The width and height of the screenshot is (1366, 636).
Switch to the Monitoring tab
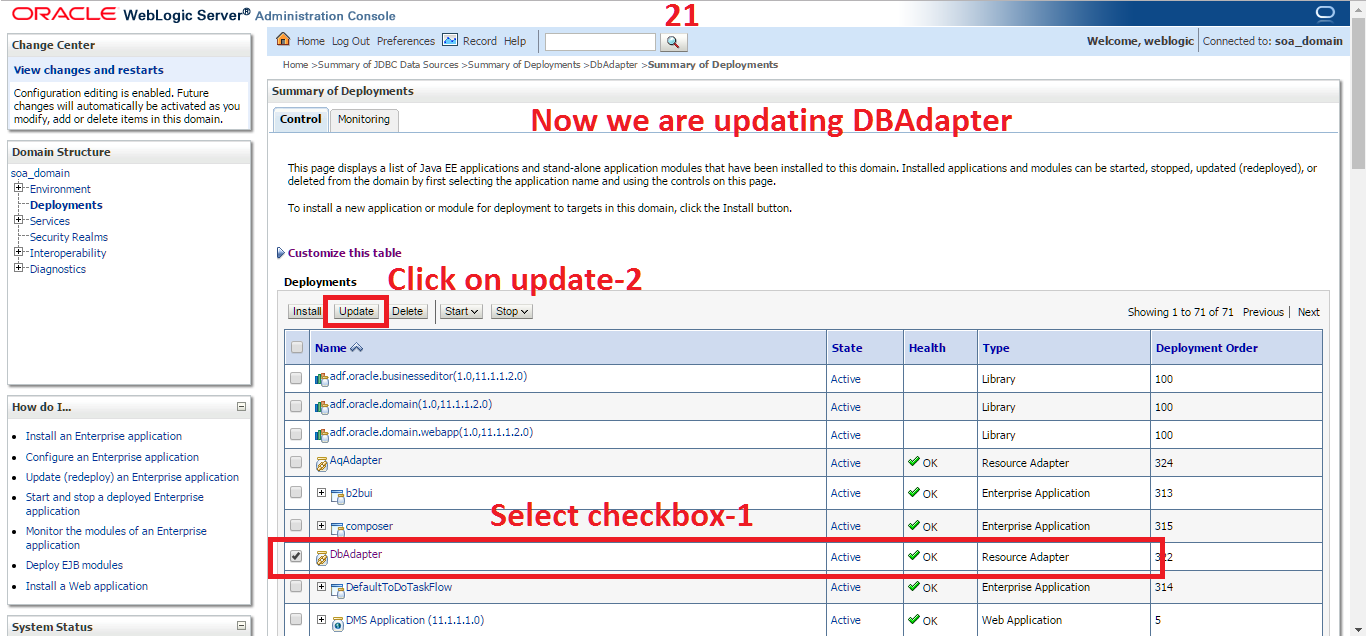click(x=364, y=119)
